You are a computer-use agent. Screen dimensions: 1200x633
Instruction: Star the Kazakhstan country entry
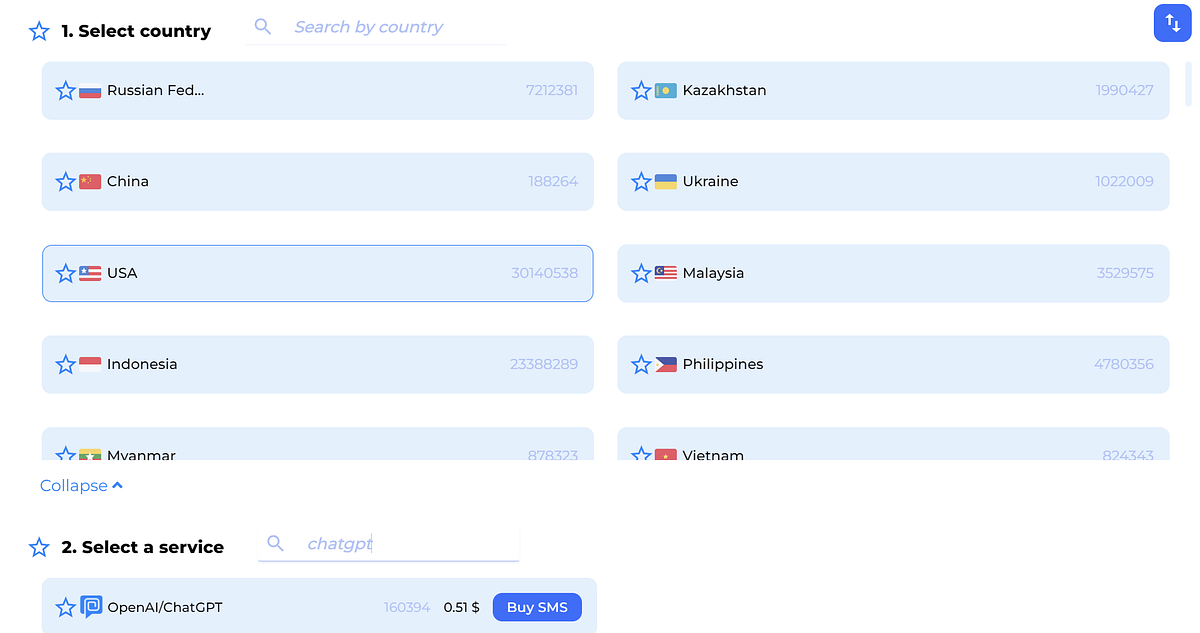(642, 91)
